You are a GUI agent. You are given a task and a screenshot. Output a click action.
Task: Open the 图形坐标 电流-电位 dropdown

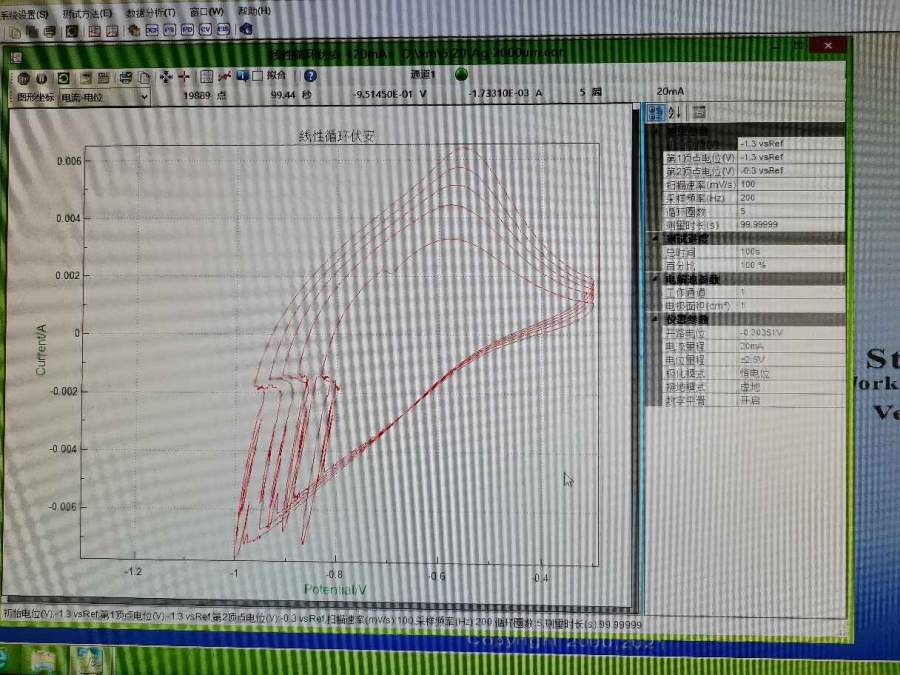point(104,97)
